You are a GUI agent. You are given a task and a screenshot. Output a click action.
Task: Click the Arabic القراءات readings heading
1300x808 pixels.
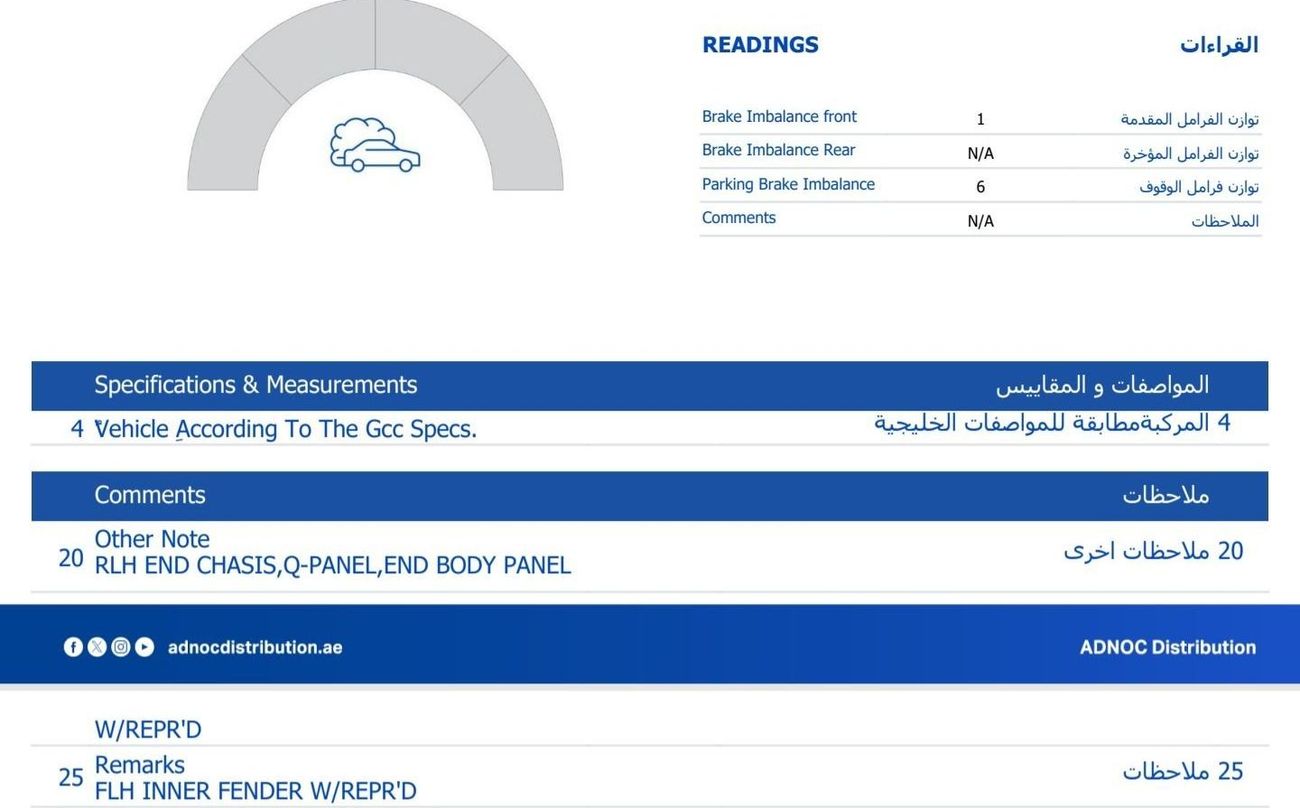[x=1218, y=45]
